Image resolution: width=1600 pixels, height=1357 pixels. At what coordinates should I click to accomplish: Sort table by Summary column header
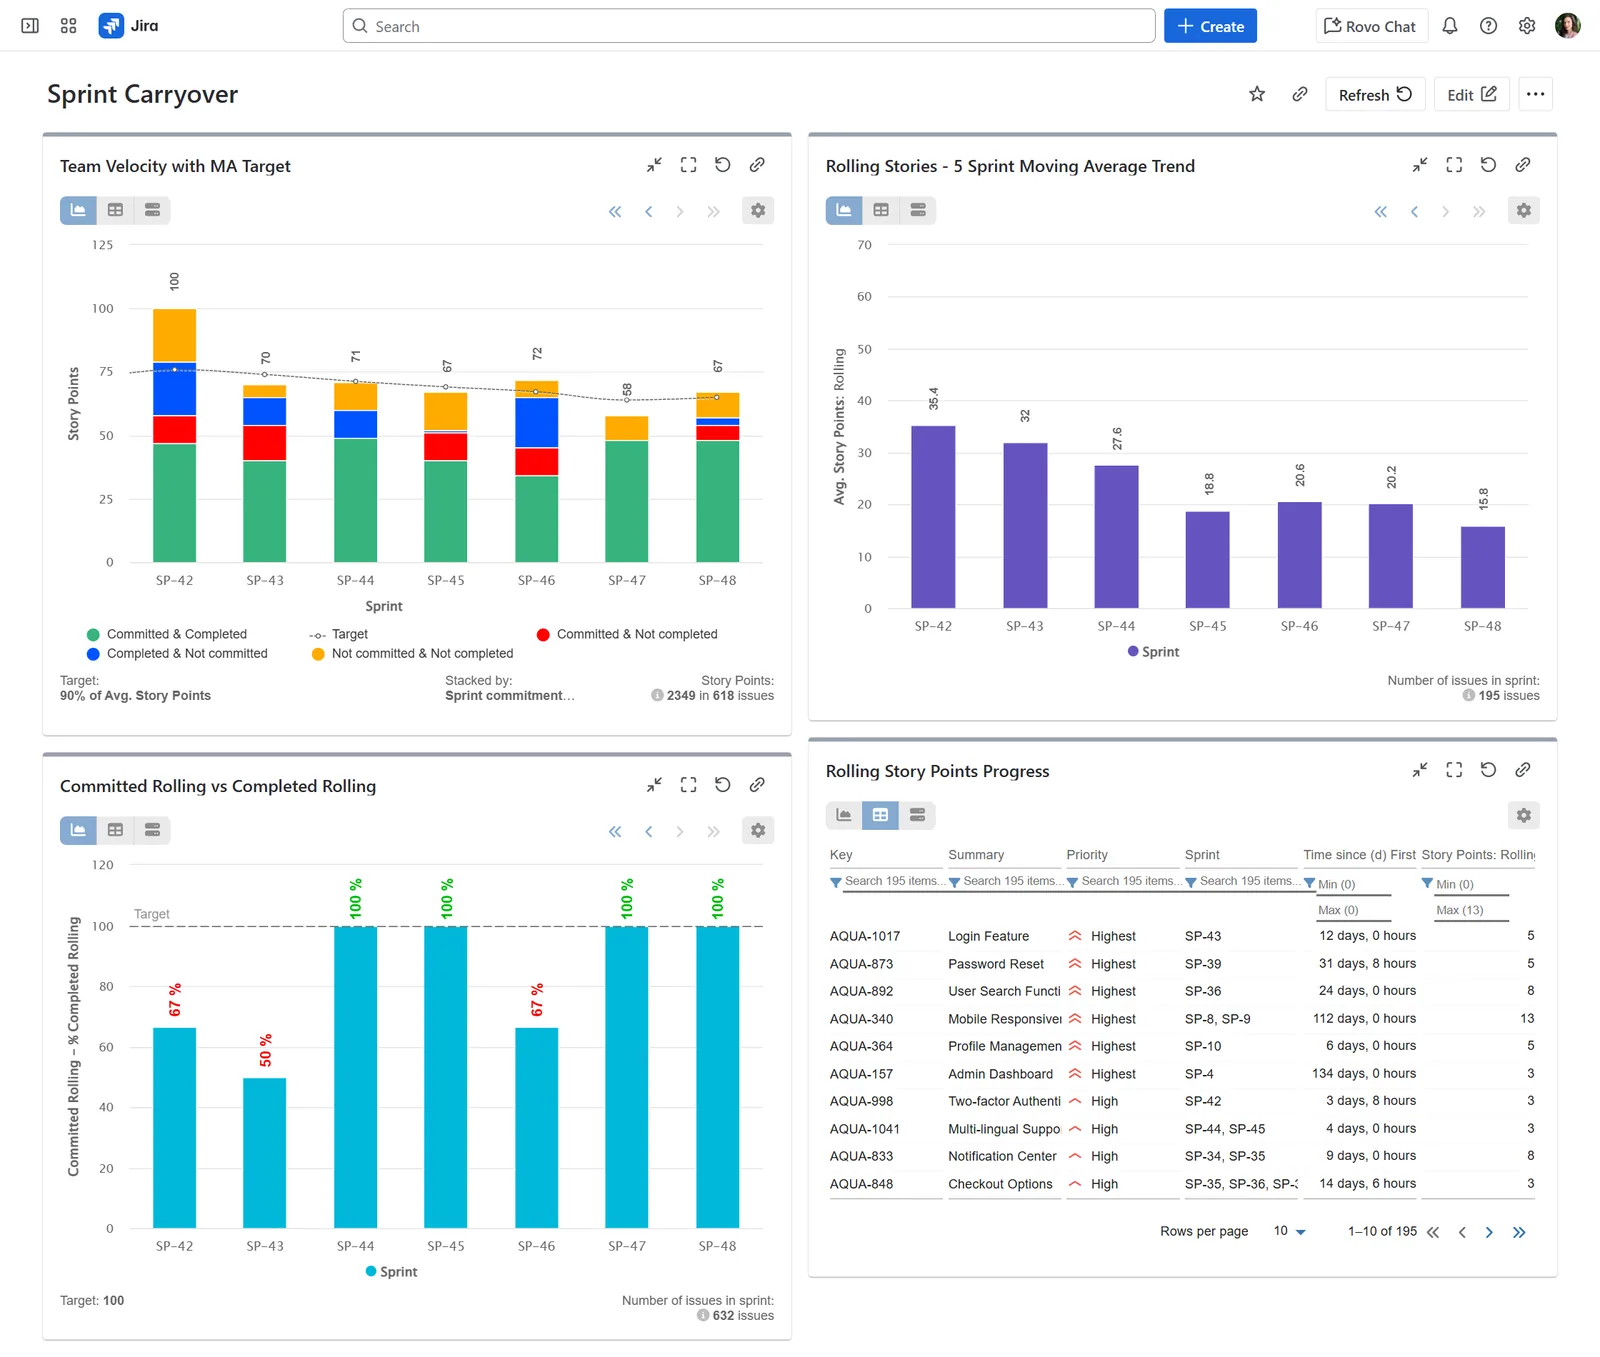click(976, 855)
